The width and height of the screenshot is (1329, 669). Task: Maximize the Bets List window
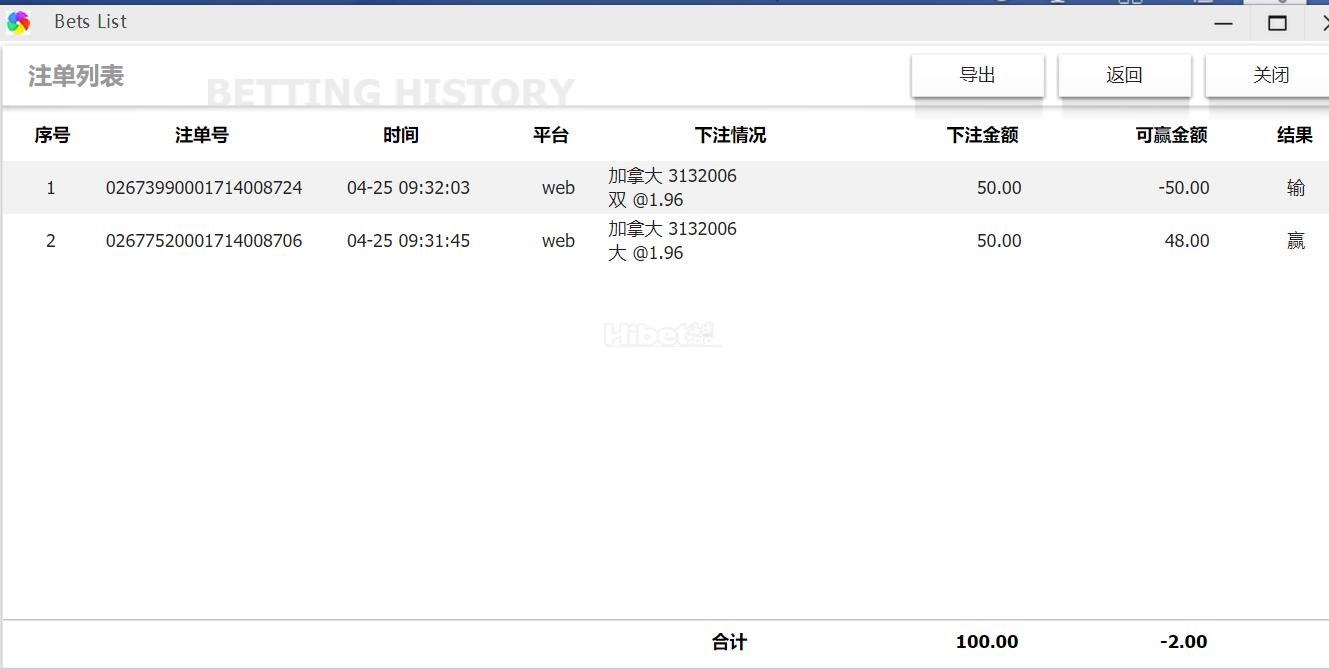pyautogui.click(x=1277, y=23)
